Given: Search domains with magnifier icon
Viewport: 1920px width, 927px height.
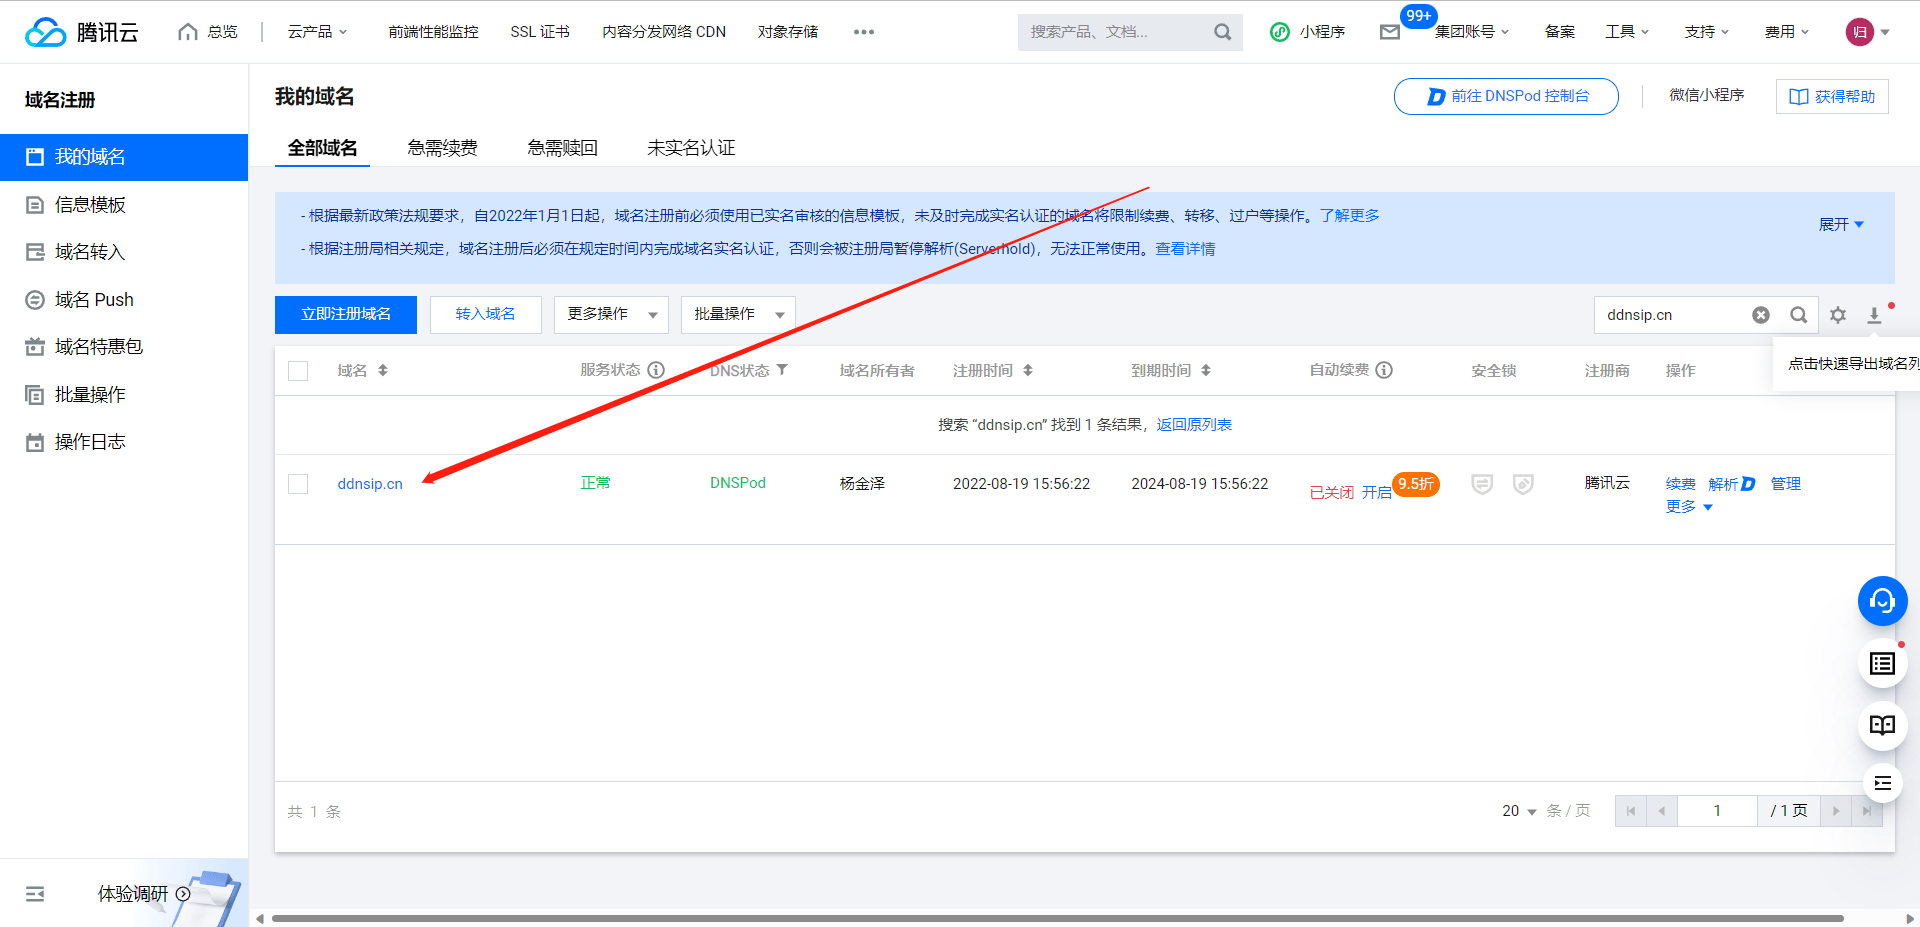Looking at the screenshot, I should pyautogui.click(x=1798, y=315).
